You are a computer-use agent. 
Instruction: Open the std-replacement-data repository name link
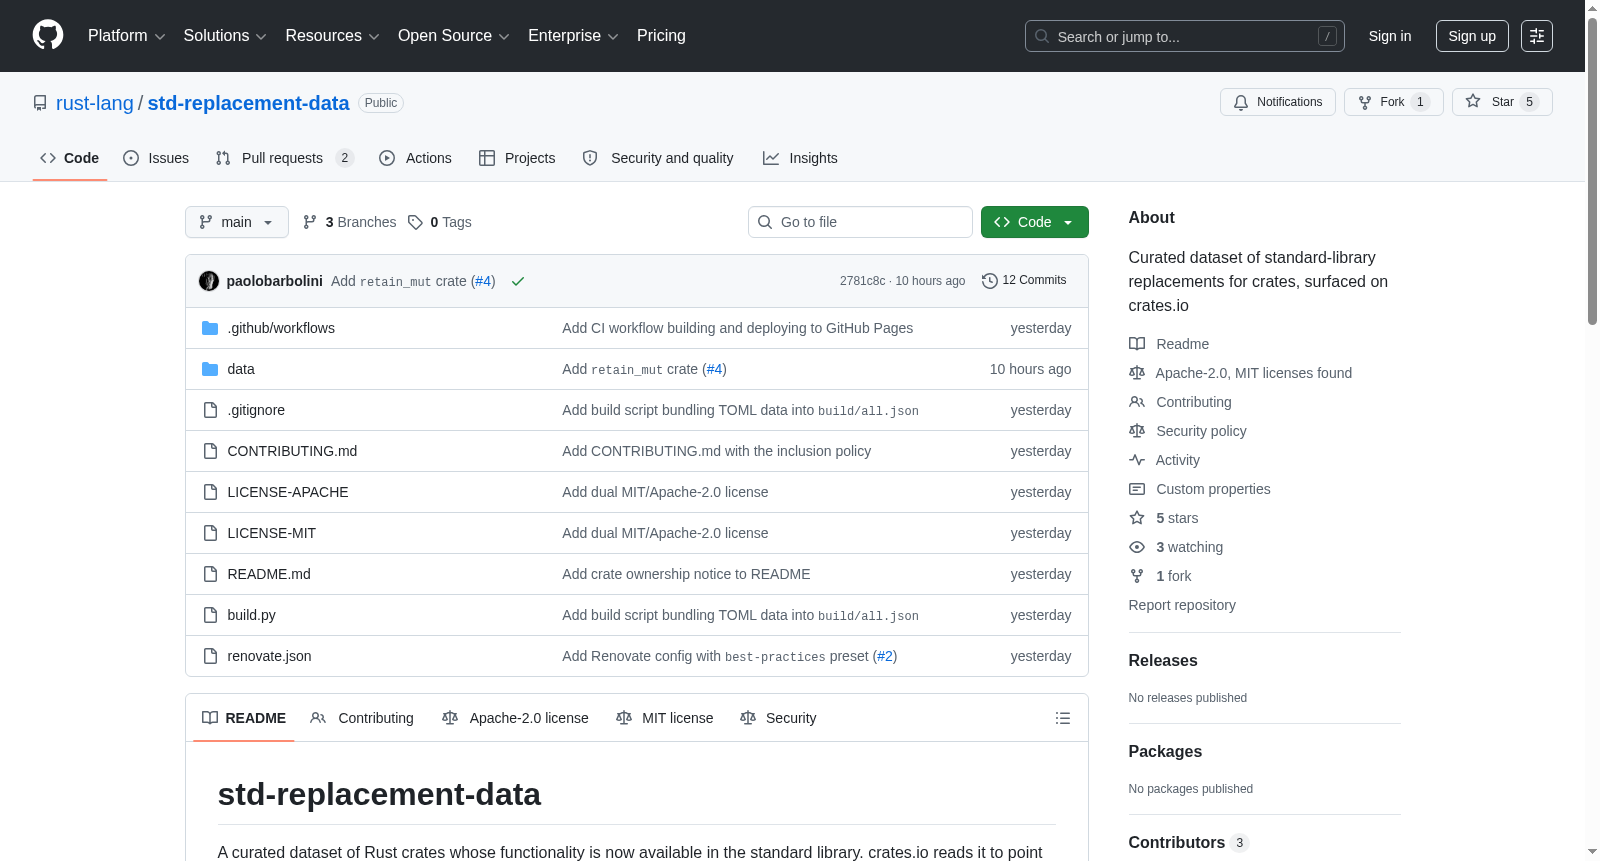(249, 103)
